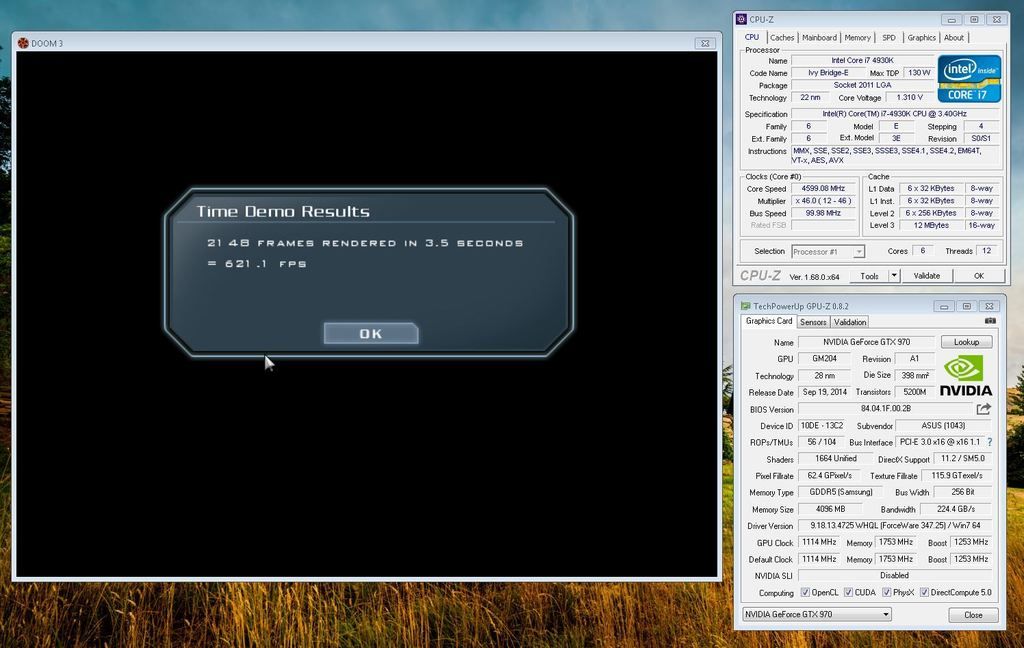Switch to SPD tab in CPU-Z
The image size is (1024, 648).
coord(889,38)
